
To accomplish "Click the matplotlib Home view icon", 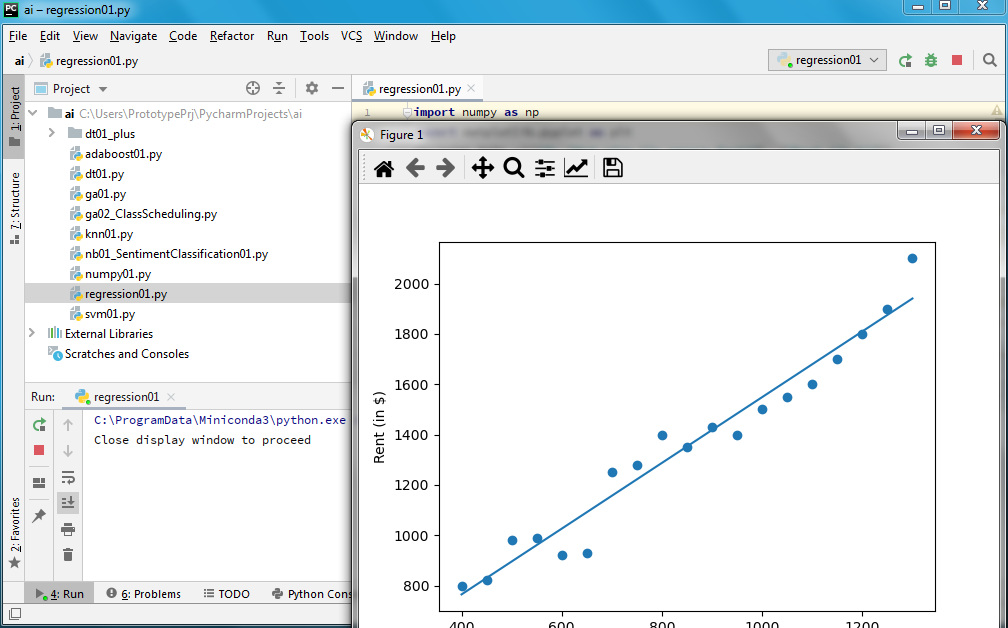I will point(383,168).
